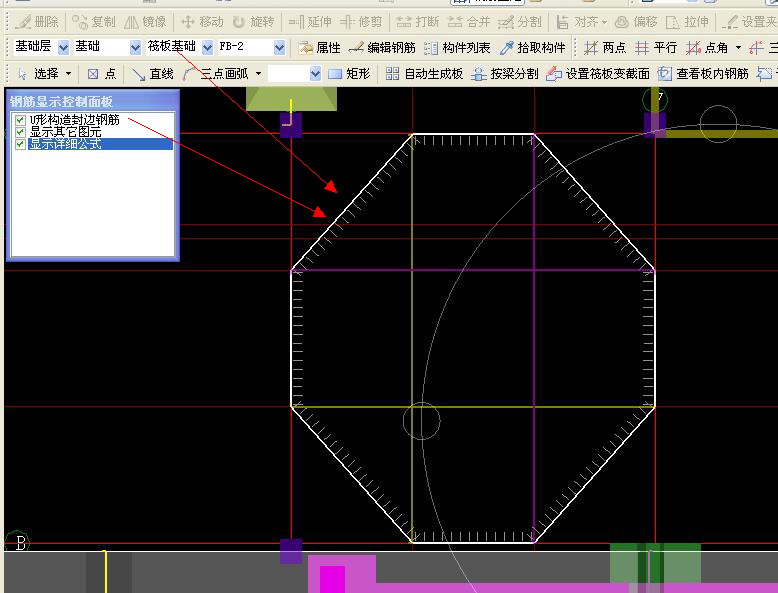778x593 pixels.
Task: Open the 基础层 floor dropdown
Action: pos(64,48)
